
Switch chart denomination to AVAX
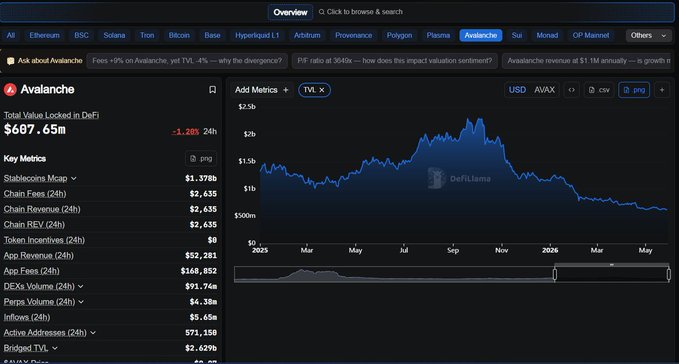(544, 90)
